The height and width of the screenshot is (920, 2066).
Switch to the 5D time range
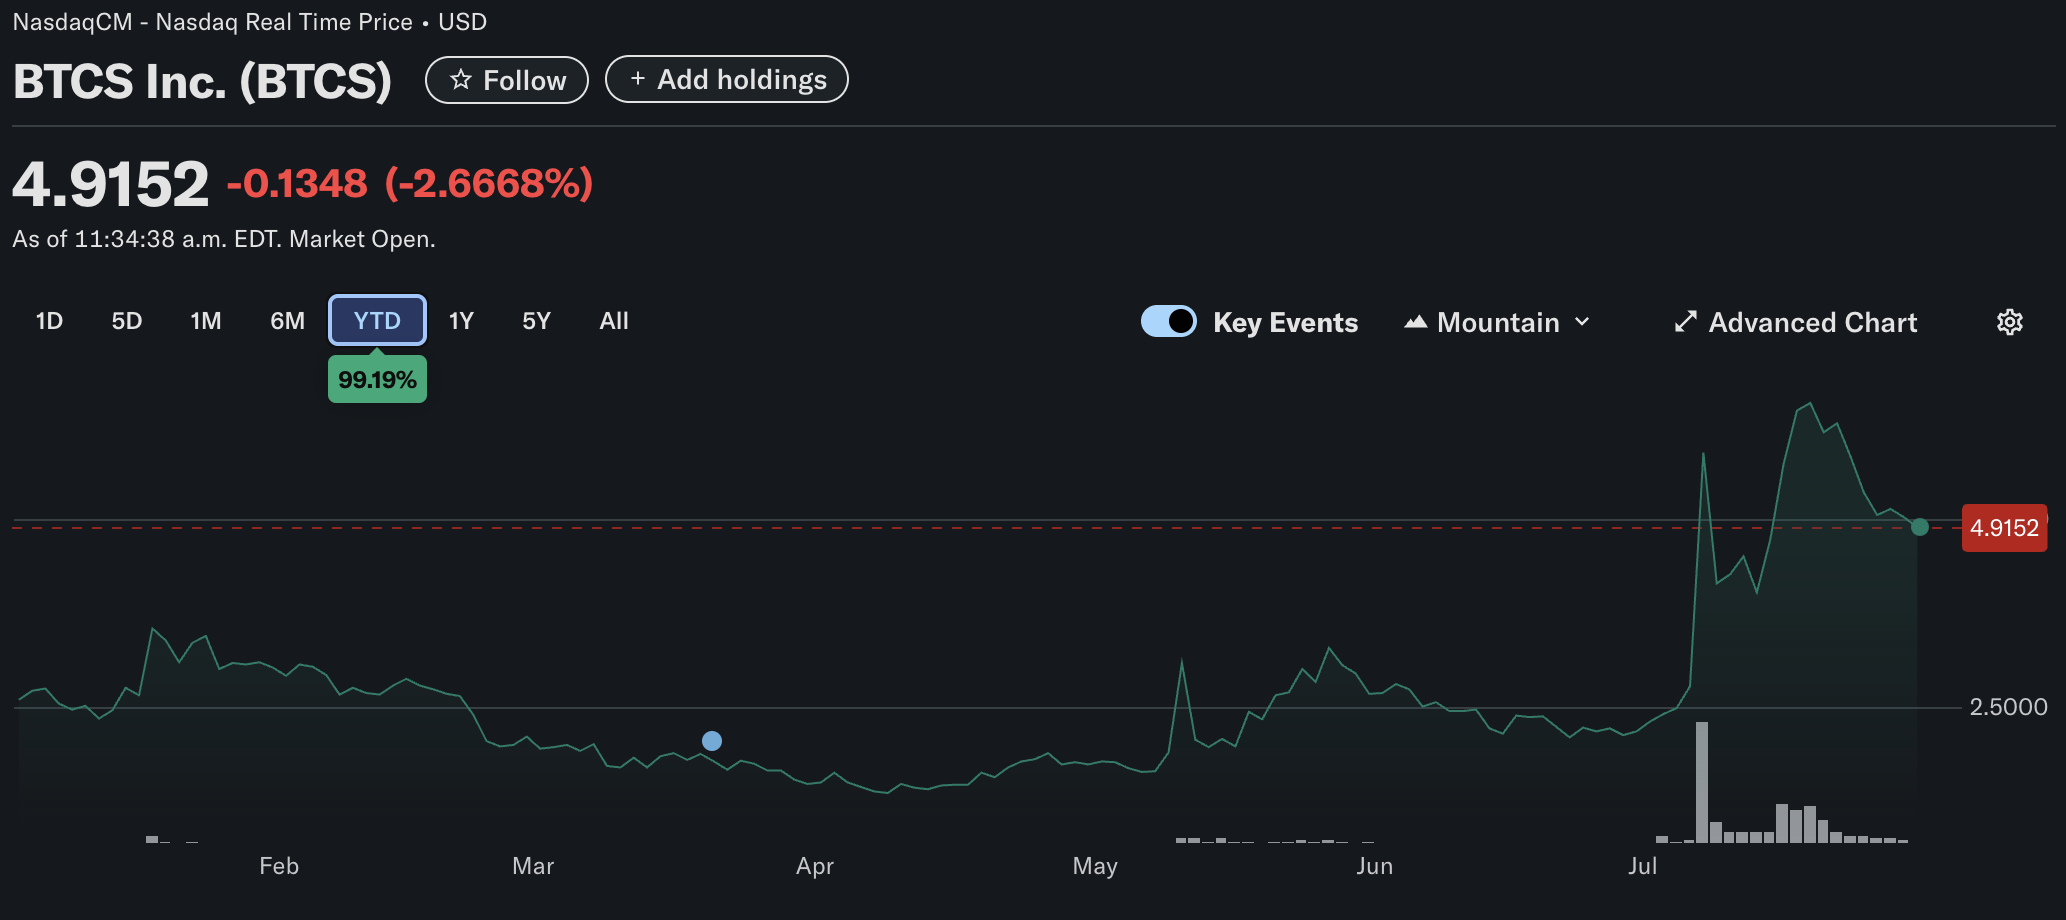tap(127, 321)
